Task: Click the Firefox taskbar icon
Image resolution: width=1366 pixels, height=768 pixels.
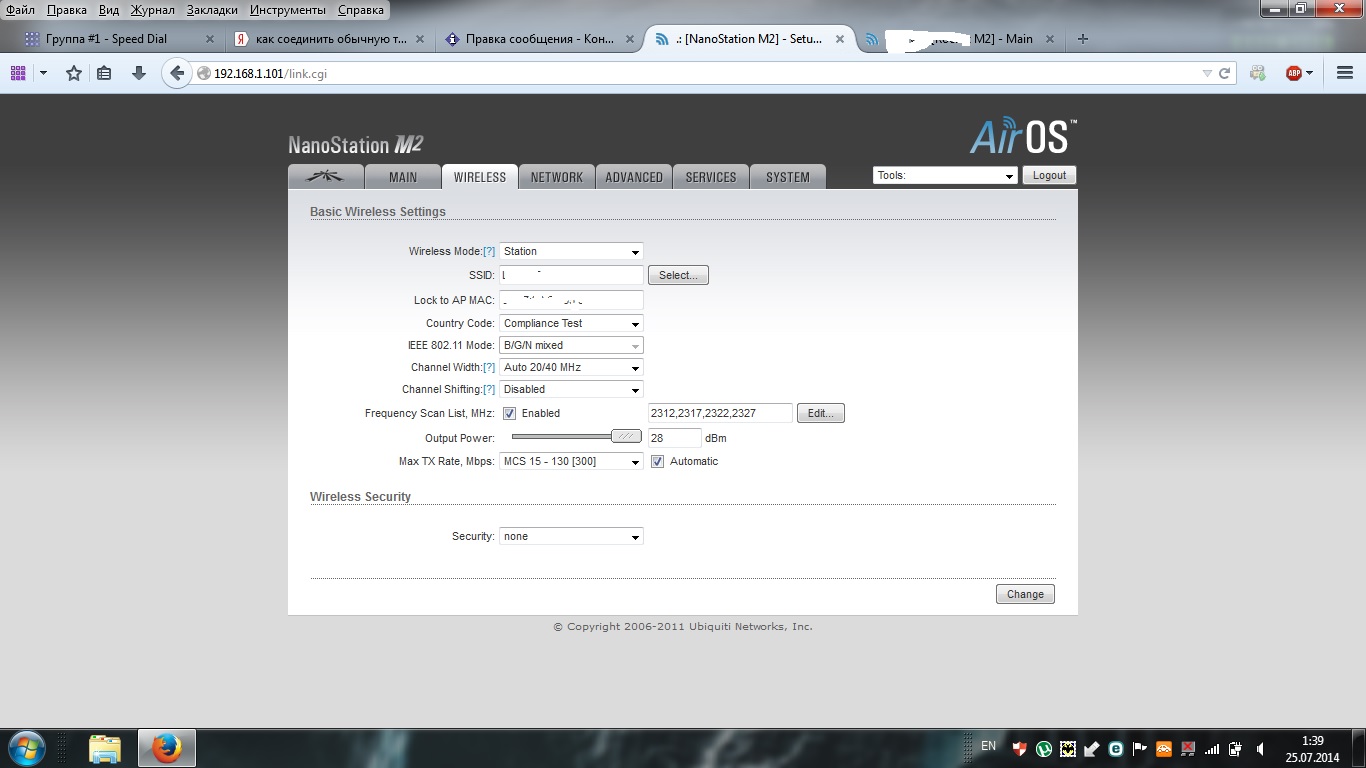Action: click(166, 748)
